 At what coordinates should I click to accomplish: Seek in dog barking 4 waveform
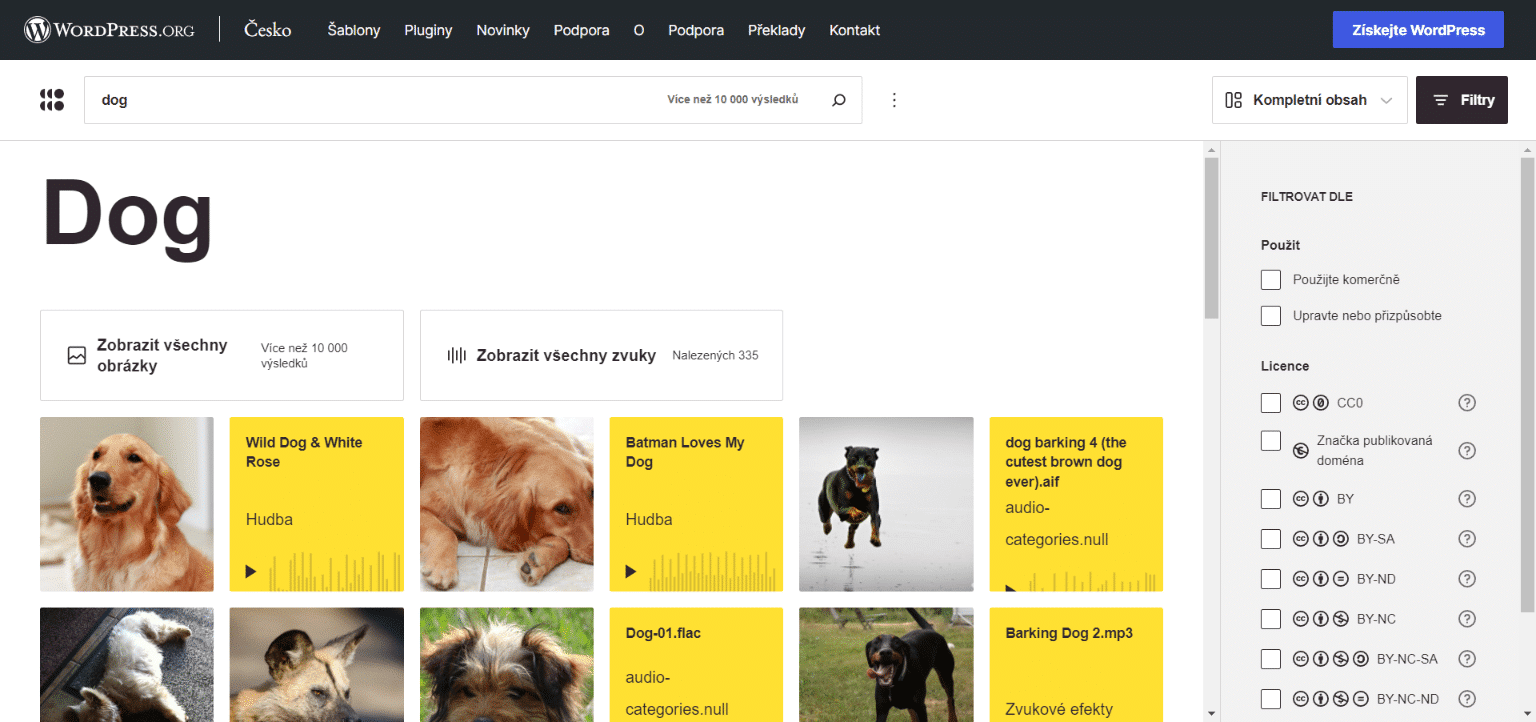(x=1094, y=581)
